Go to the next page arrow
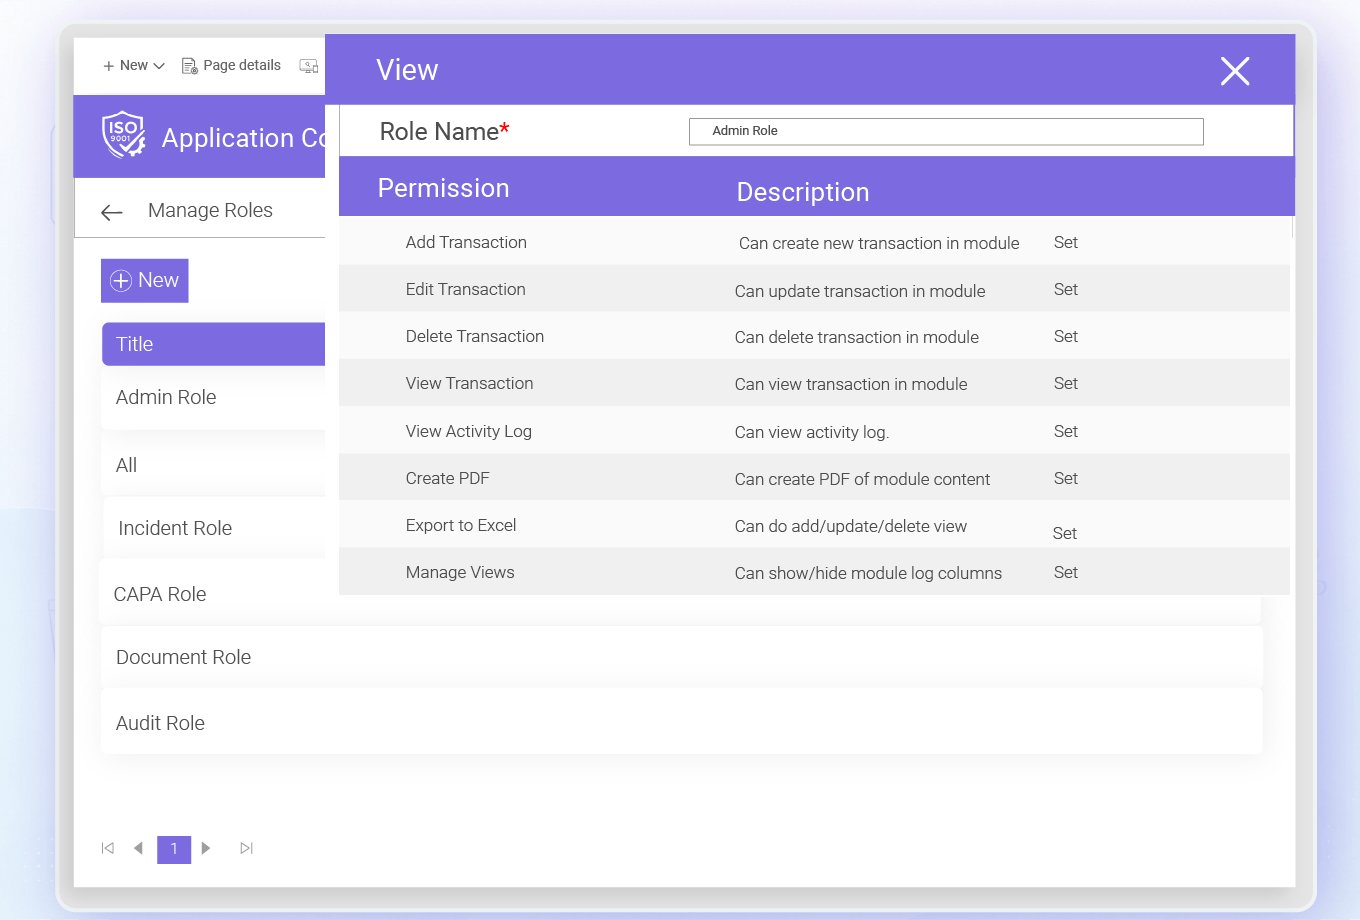Viewport: 1360px width, 920px height. point(206,848)
